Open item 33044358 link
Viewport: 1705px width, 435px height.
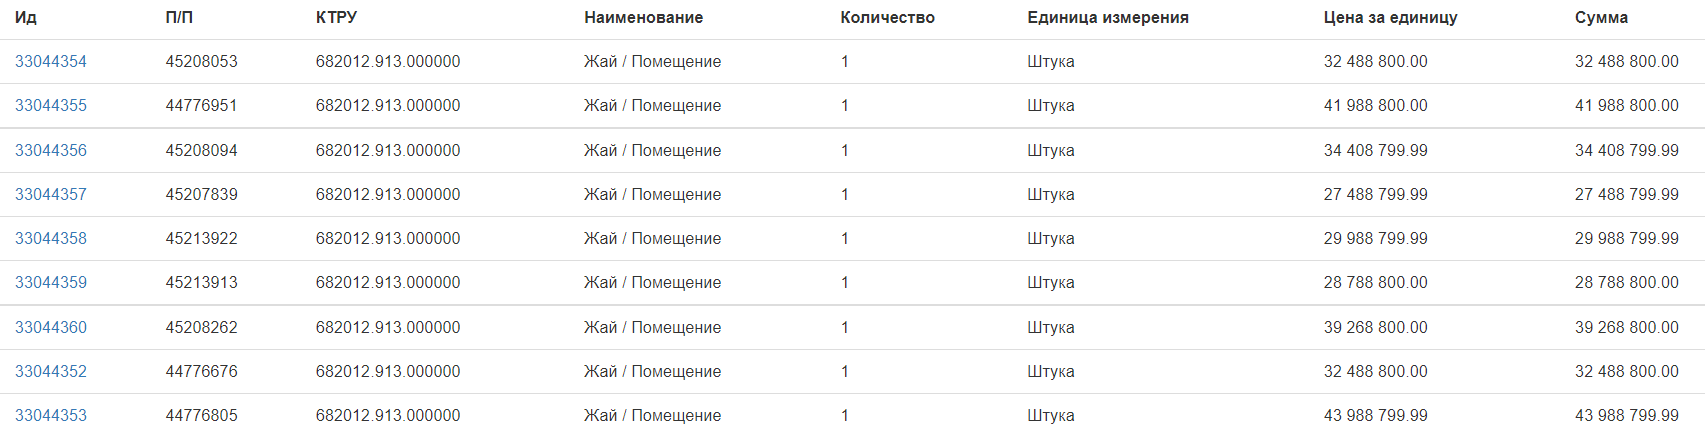(x=51, y=239)
